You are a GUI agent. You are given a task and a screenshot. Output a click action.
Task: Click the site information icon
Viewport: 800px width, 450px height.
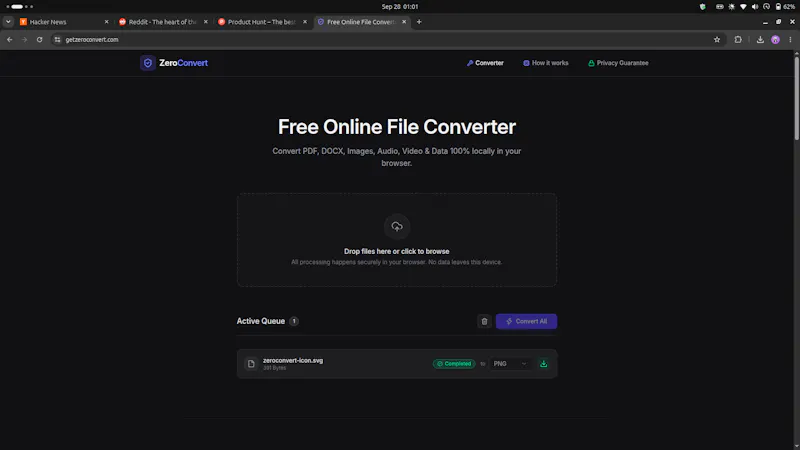[x=57, y=39]
